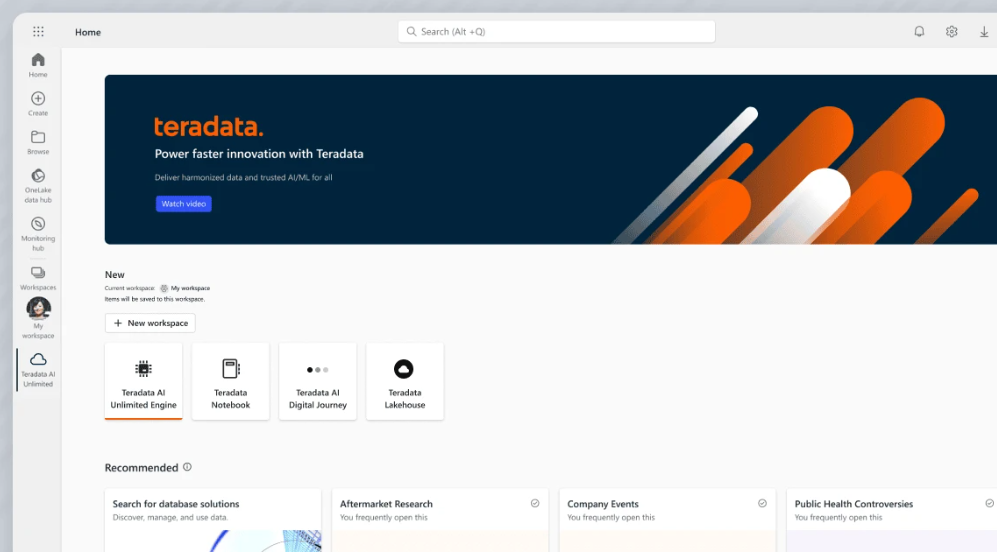The height and width of the screenshot is (552, 997).
Task: Open the Aftermarket Research card
Action: coord(440,520)
